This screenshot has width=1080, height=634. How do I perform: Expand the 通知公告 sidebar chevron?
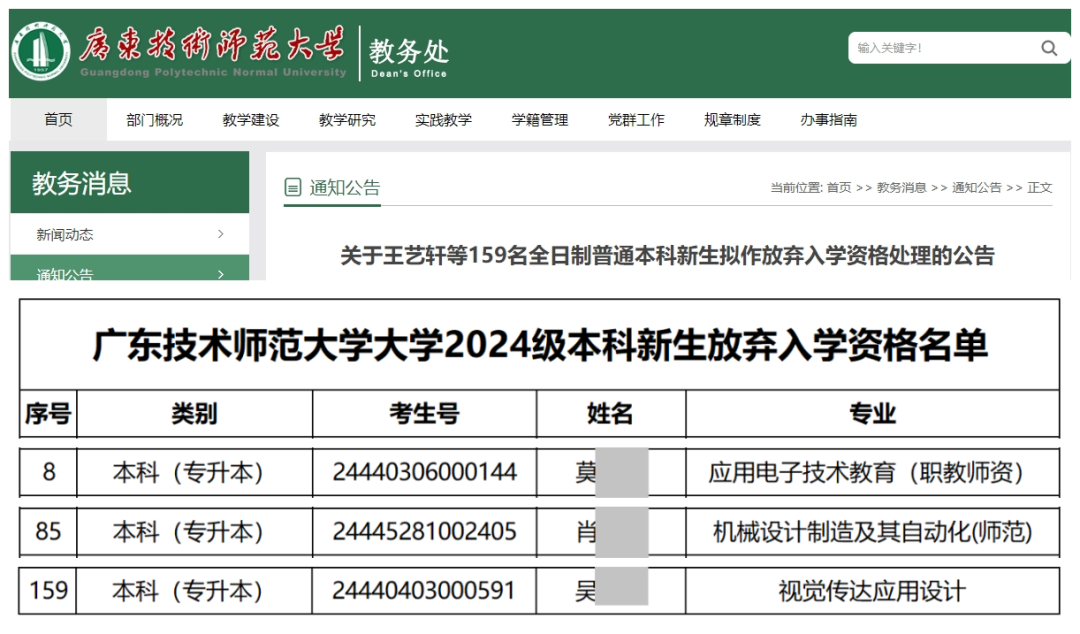[x=220, y=274]
